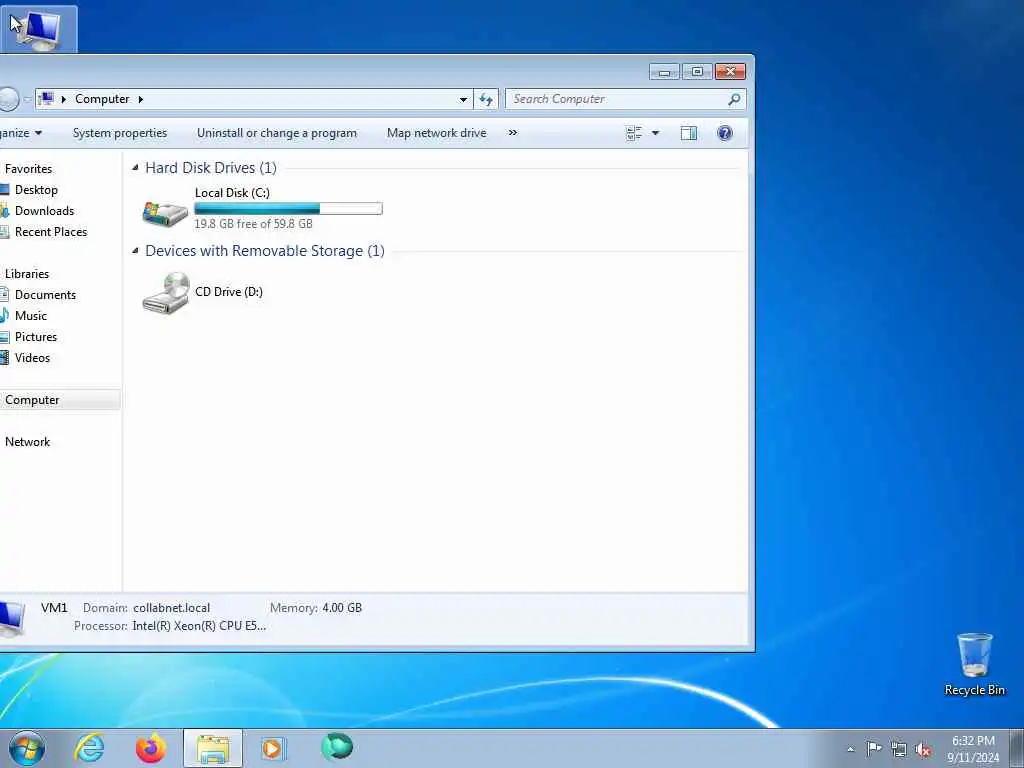
Task: Click the 19.8 GB free of 59.8 GB text
Action: [x=253, y=223]
